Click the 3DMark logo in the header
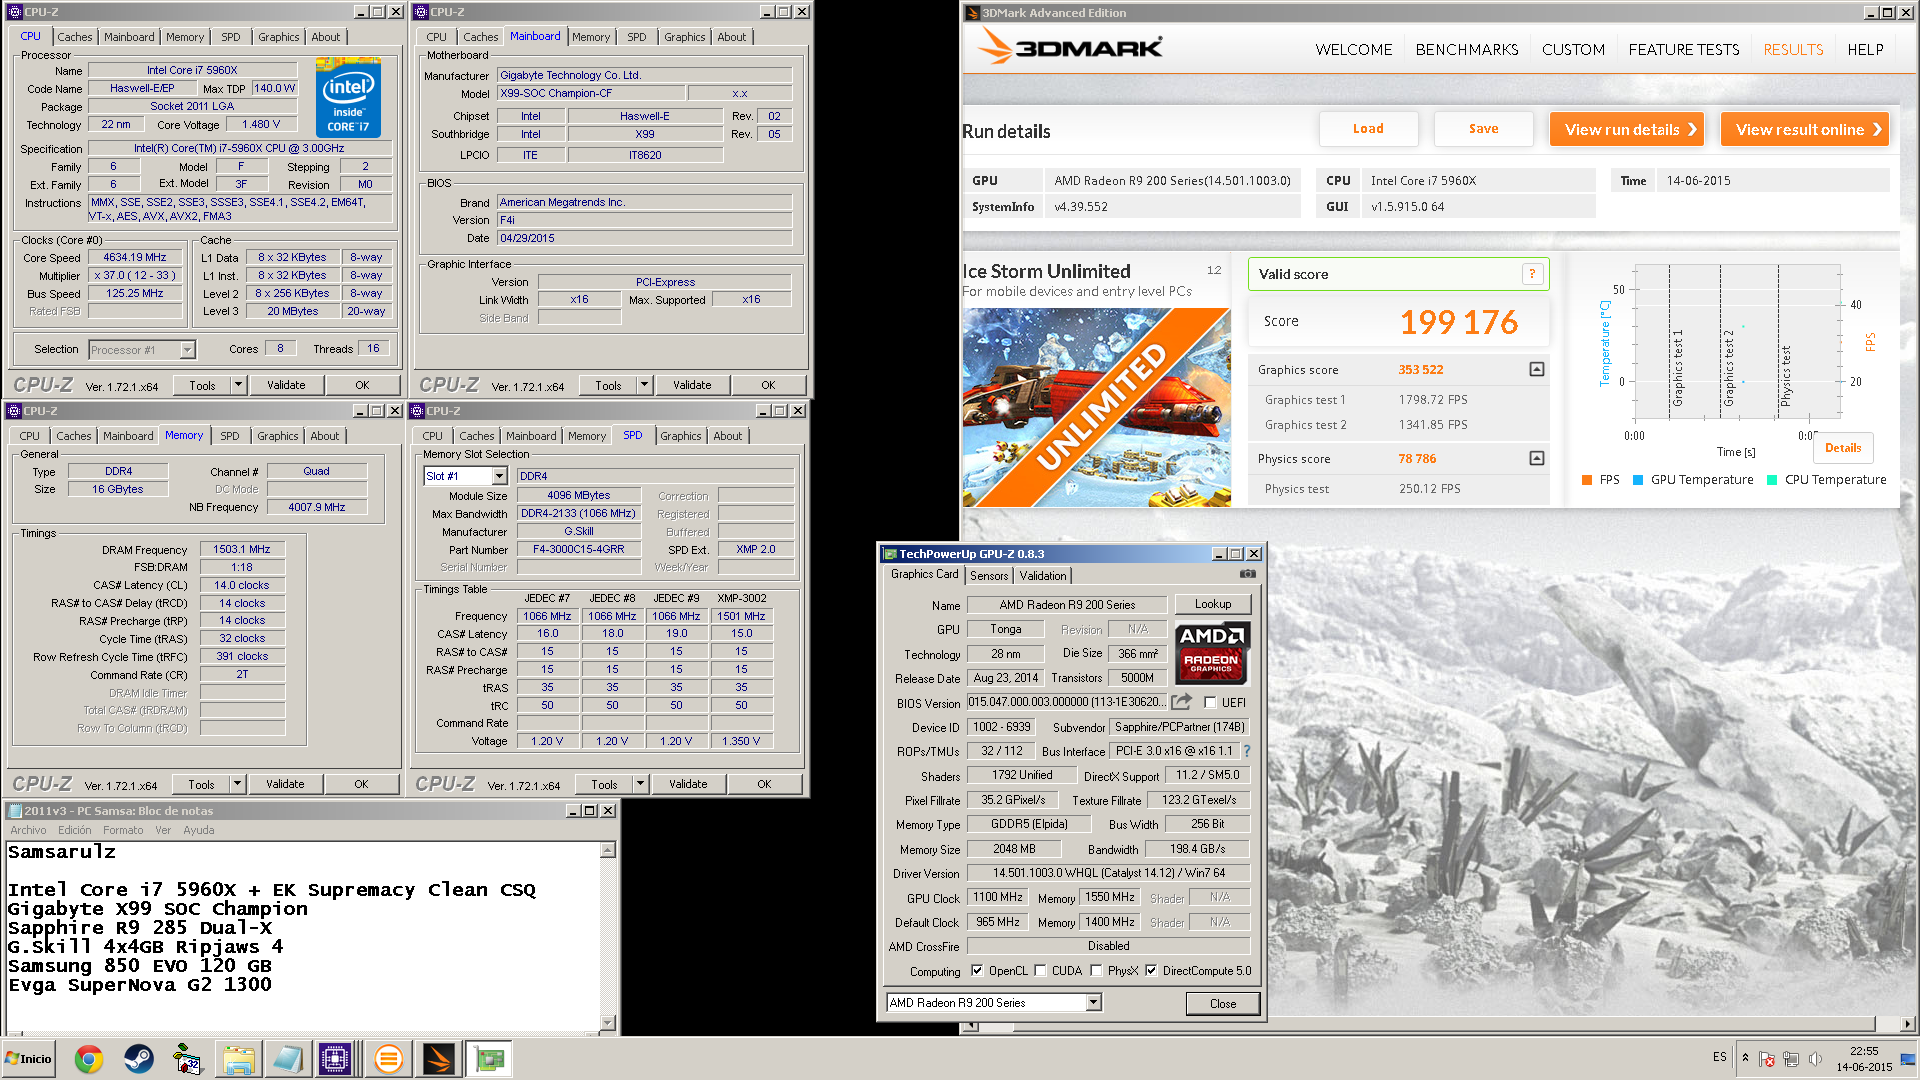1920x1080 pixels. tap(1070, 46)
